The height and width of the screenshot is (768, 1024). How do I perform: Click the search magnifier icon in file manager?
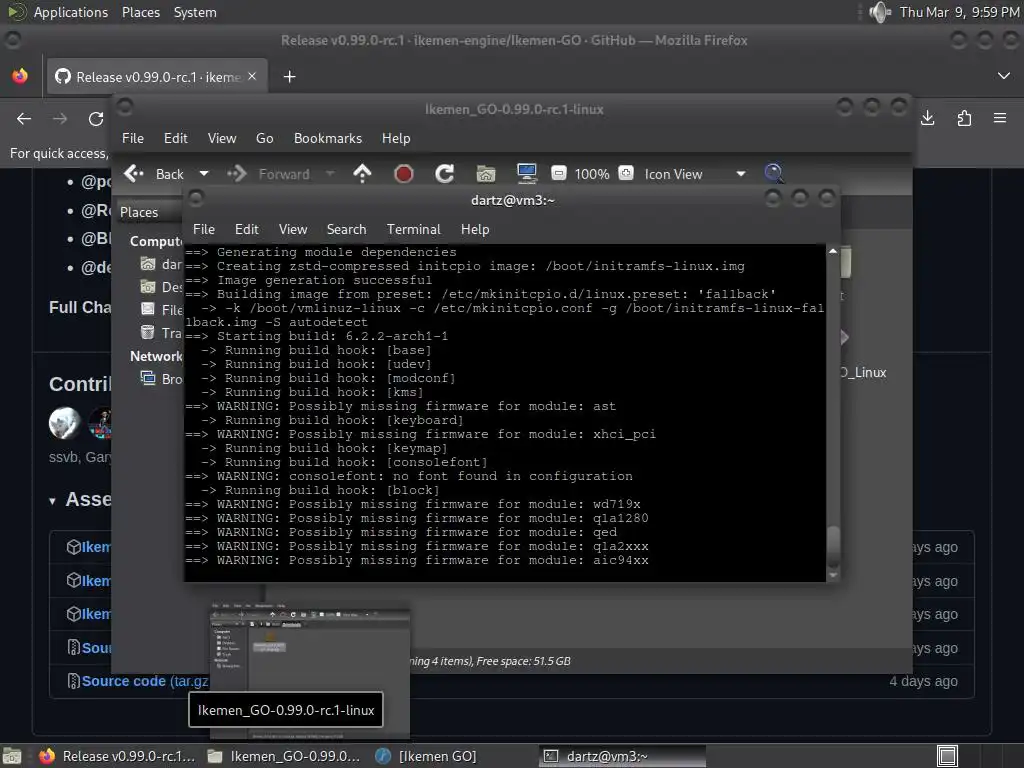tap(774, 174)
